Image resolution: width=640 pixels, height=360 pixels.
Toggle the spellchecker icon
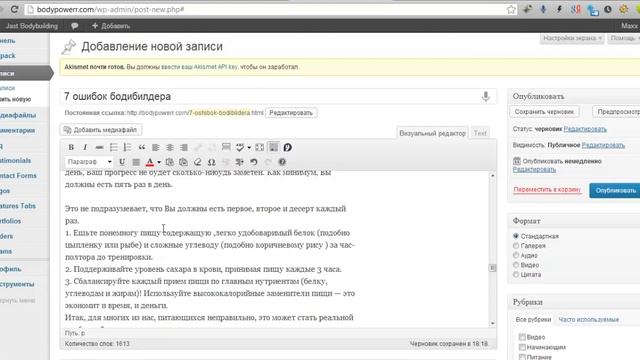240,147
